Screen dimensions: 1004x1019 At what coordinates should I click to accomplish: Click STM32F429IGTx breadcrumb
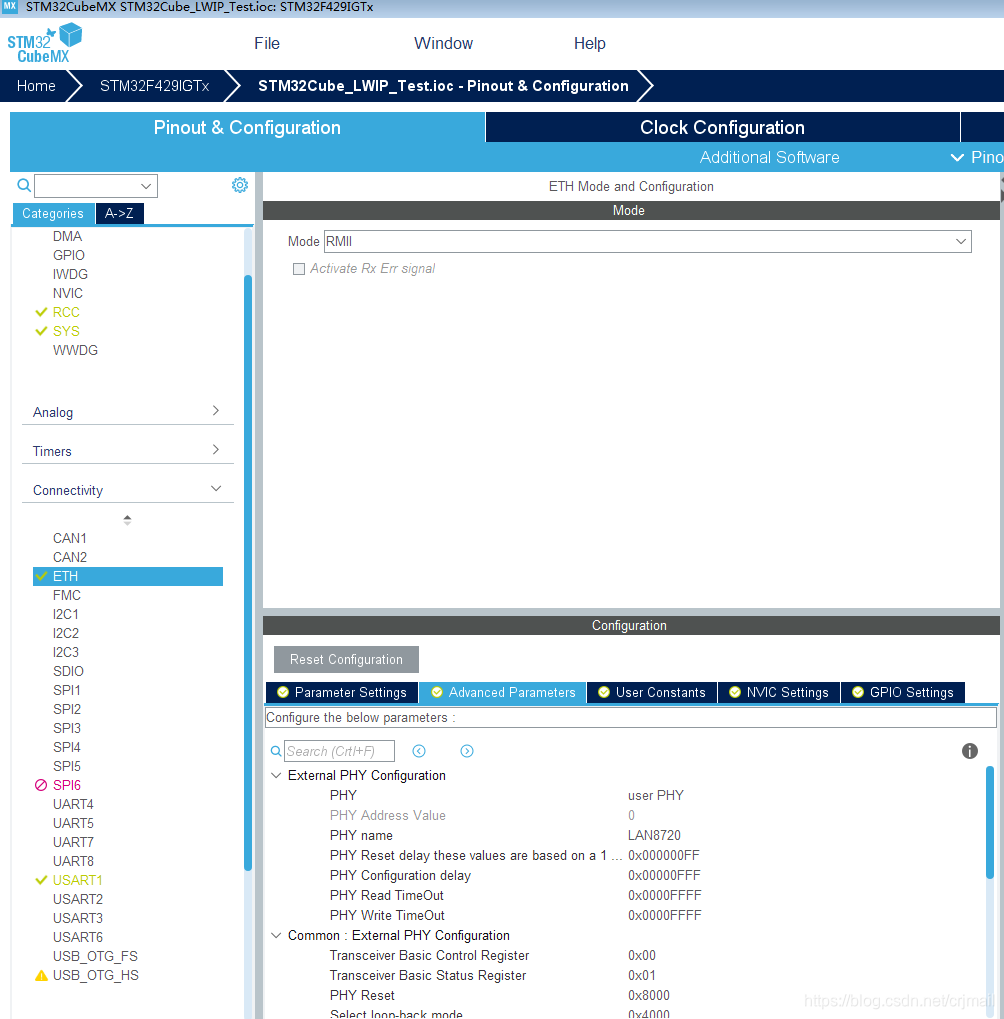point(155,86)
